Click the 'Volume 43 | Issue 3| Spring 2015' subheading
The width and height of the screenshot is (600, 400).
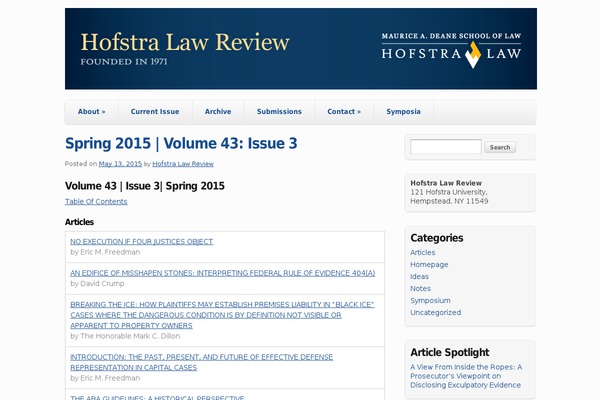pos(145,186)
